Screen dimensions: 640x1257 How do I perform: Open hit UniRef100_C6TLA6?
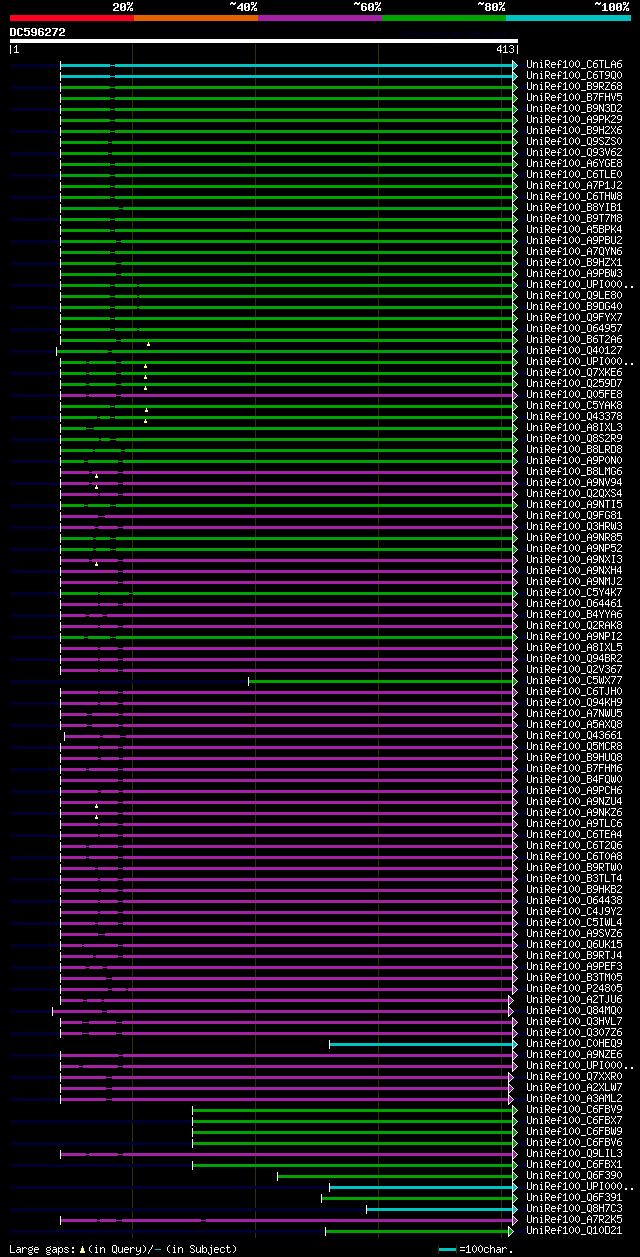574,64
